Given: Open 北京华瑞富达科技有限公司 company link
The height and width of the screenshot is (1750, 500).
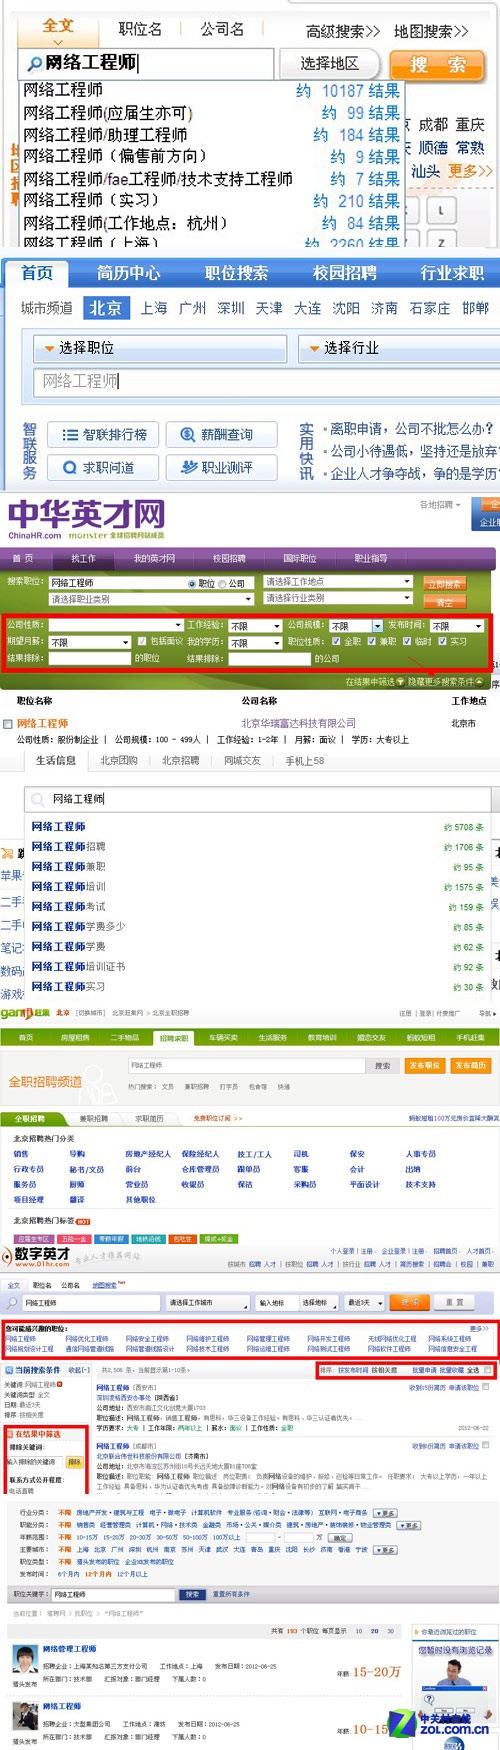Looking at the screenshot, I should point(298,723).
